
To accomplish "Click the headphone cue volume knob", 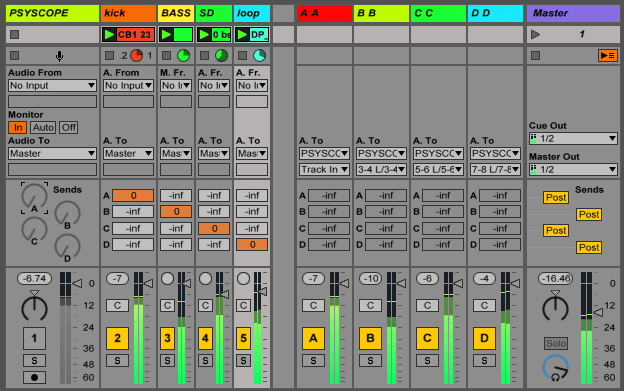I will click(x=556, y=368).
